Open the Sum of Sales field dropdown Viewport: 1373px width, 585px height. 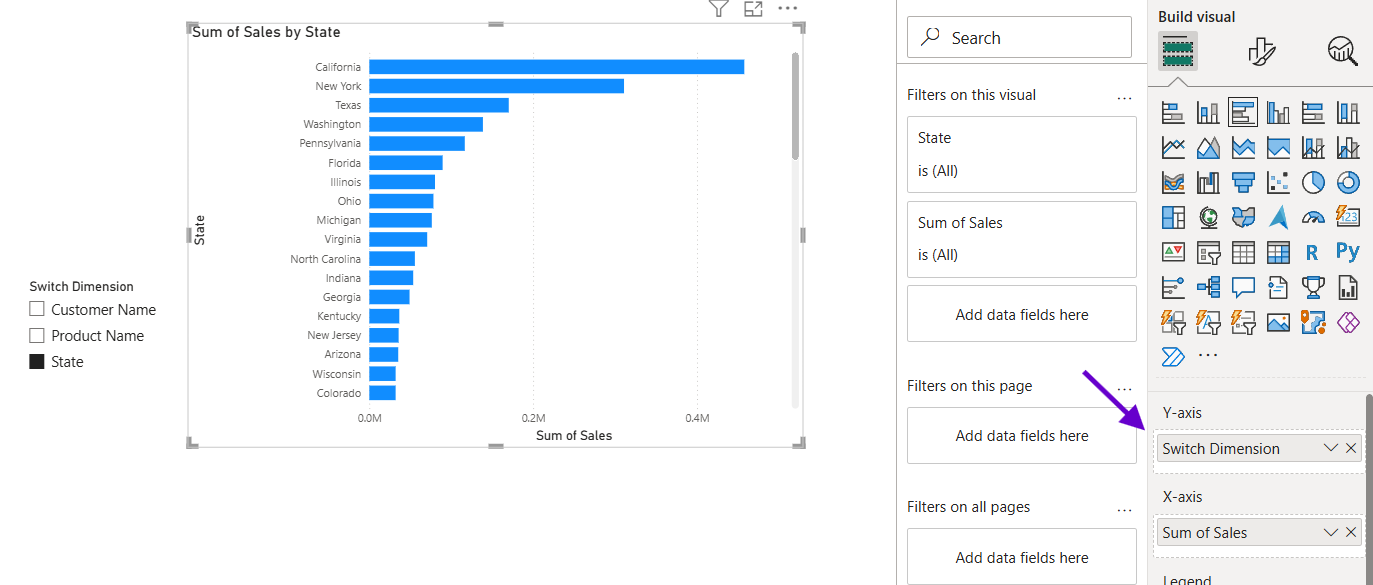coord(1330,533)
